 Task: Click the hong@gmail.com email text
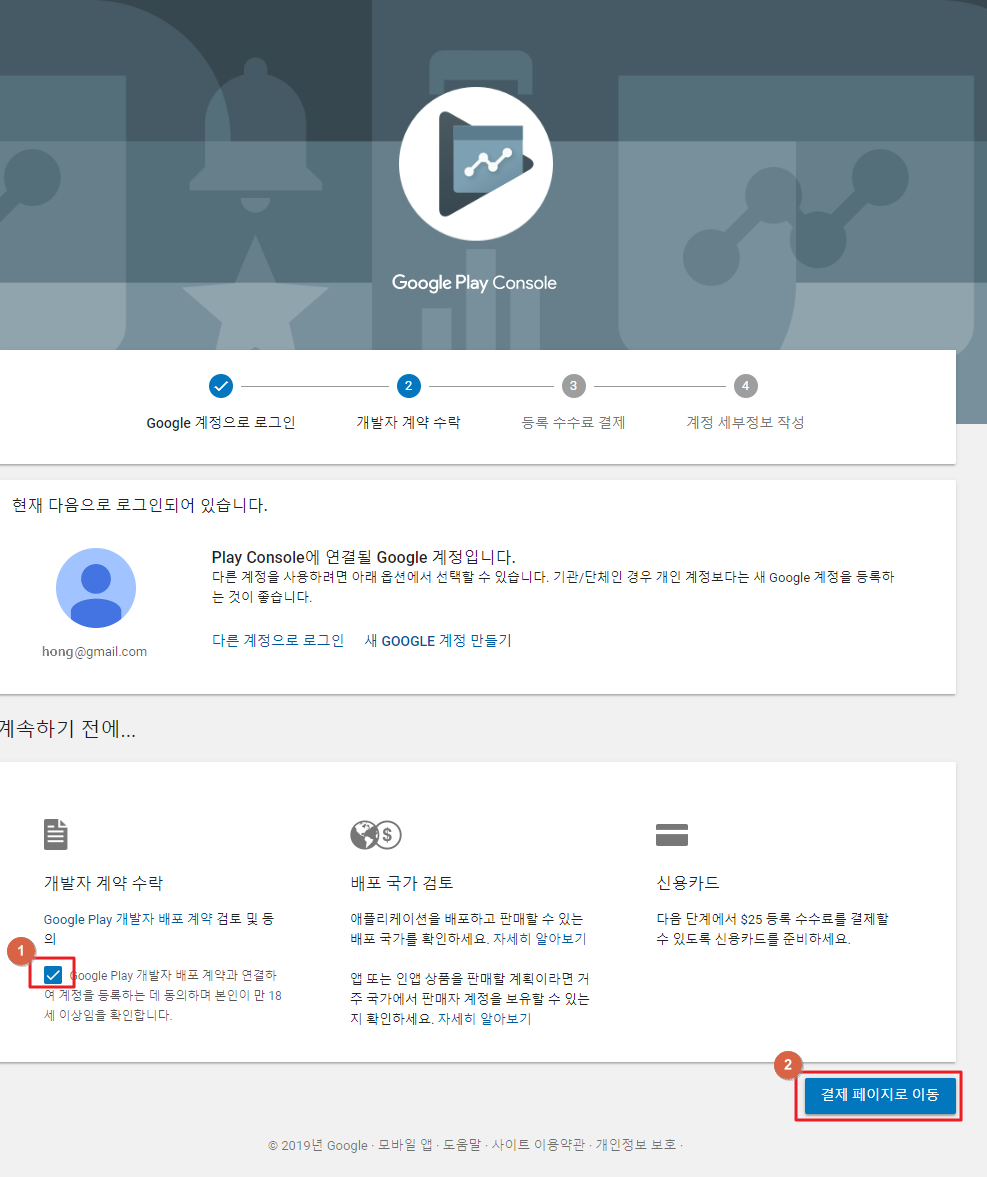tap(95, 652)
